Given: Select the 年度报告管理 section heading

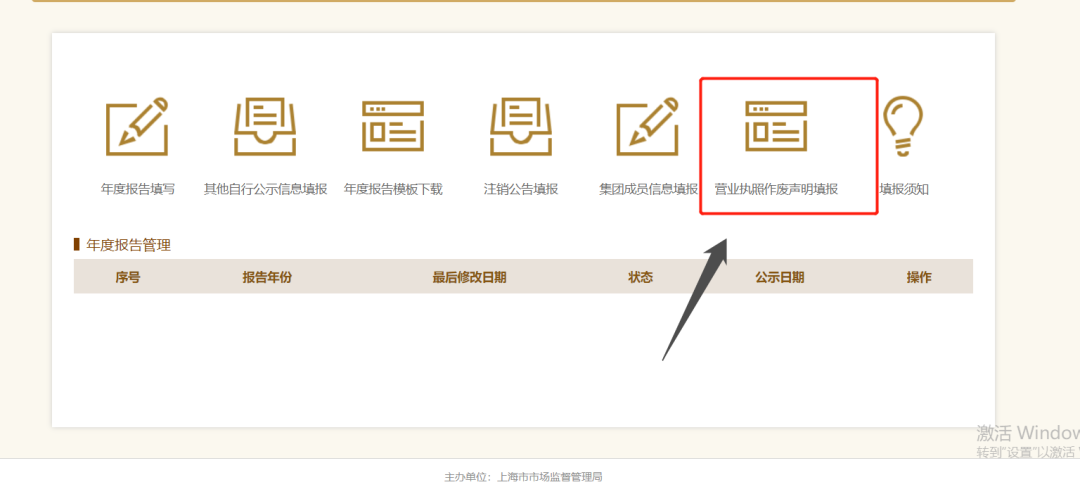Looking at the screenshot, I should (129, 245).
